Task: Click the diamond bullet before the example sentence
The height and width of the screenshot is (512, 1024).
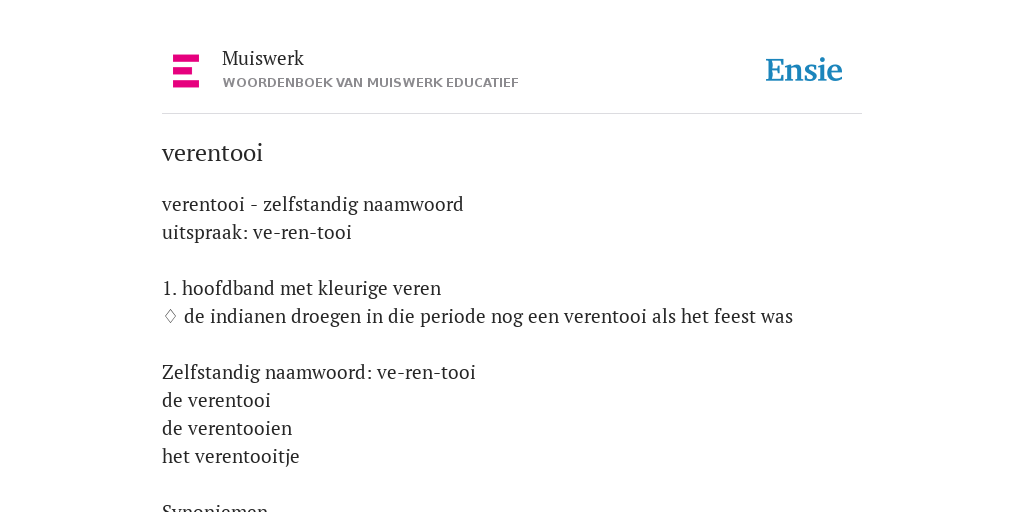Action: coord(170,317)
